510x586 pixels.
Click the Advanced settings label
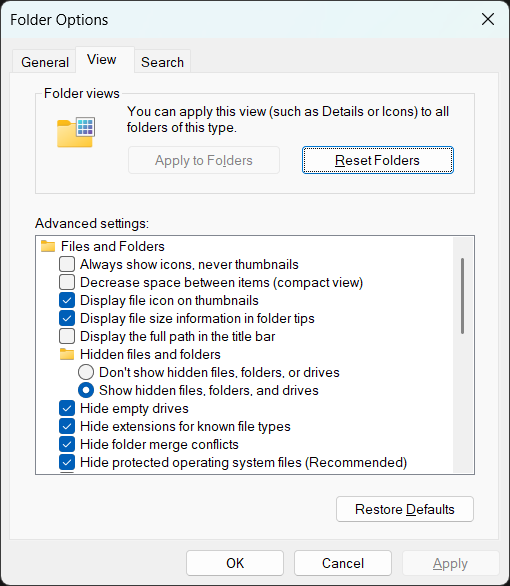click(x=92, y=223)
